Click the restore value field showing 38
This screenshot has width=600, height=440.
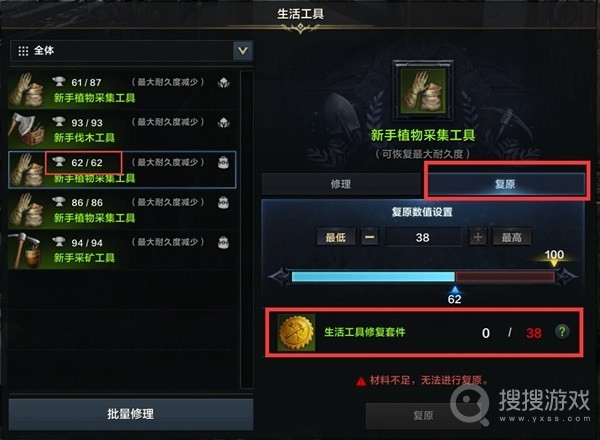pos(423,237)
